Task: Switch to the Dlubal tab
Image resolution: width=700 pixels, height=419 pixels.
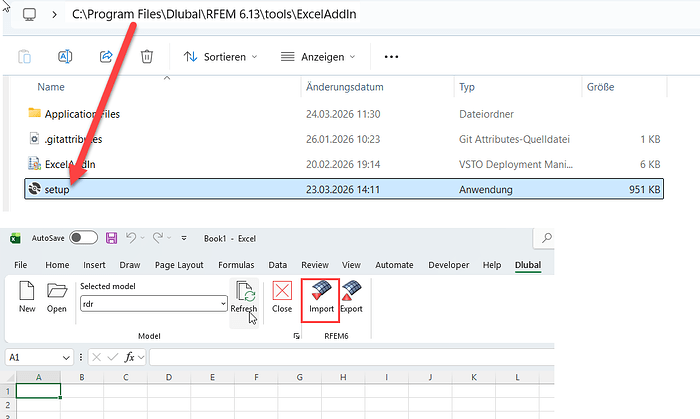Action: [x=528, y=265]
